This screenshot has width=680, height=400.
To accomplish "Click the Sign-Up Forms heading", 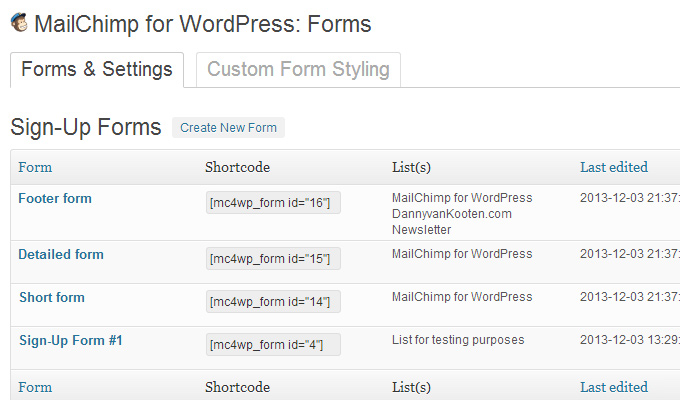I will [86, 128].
